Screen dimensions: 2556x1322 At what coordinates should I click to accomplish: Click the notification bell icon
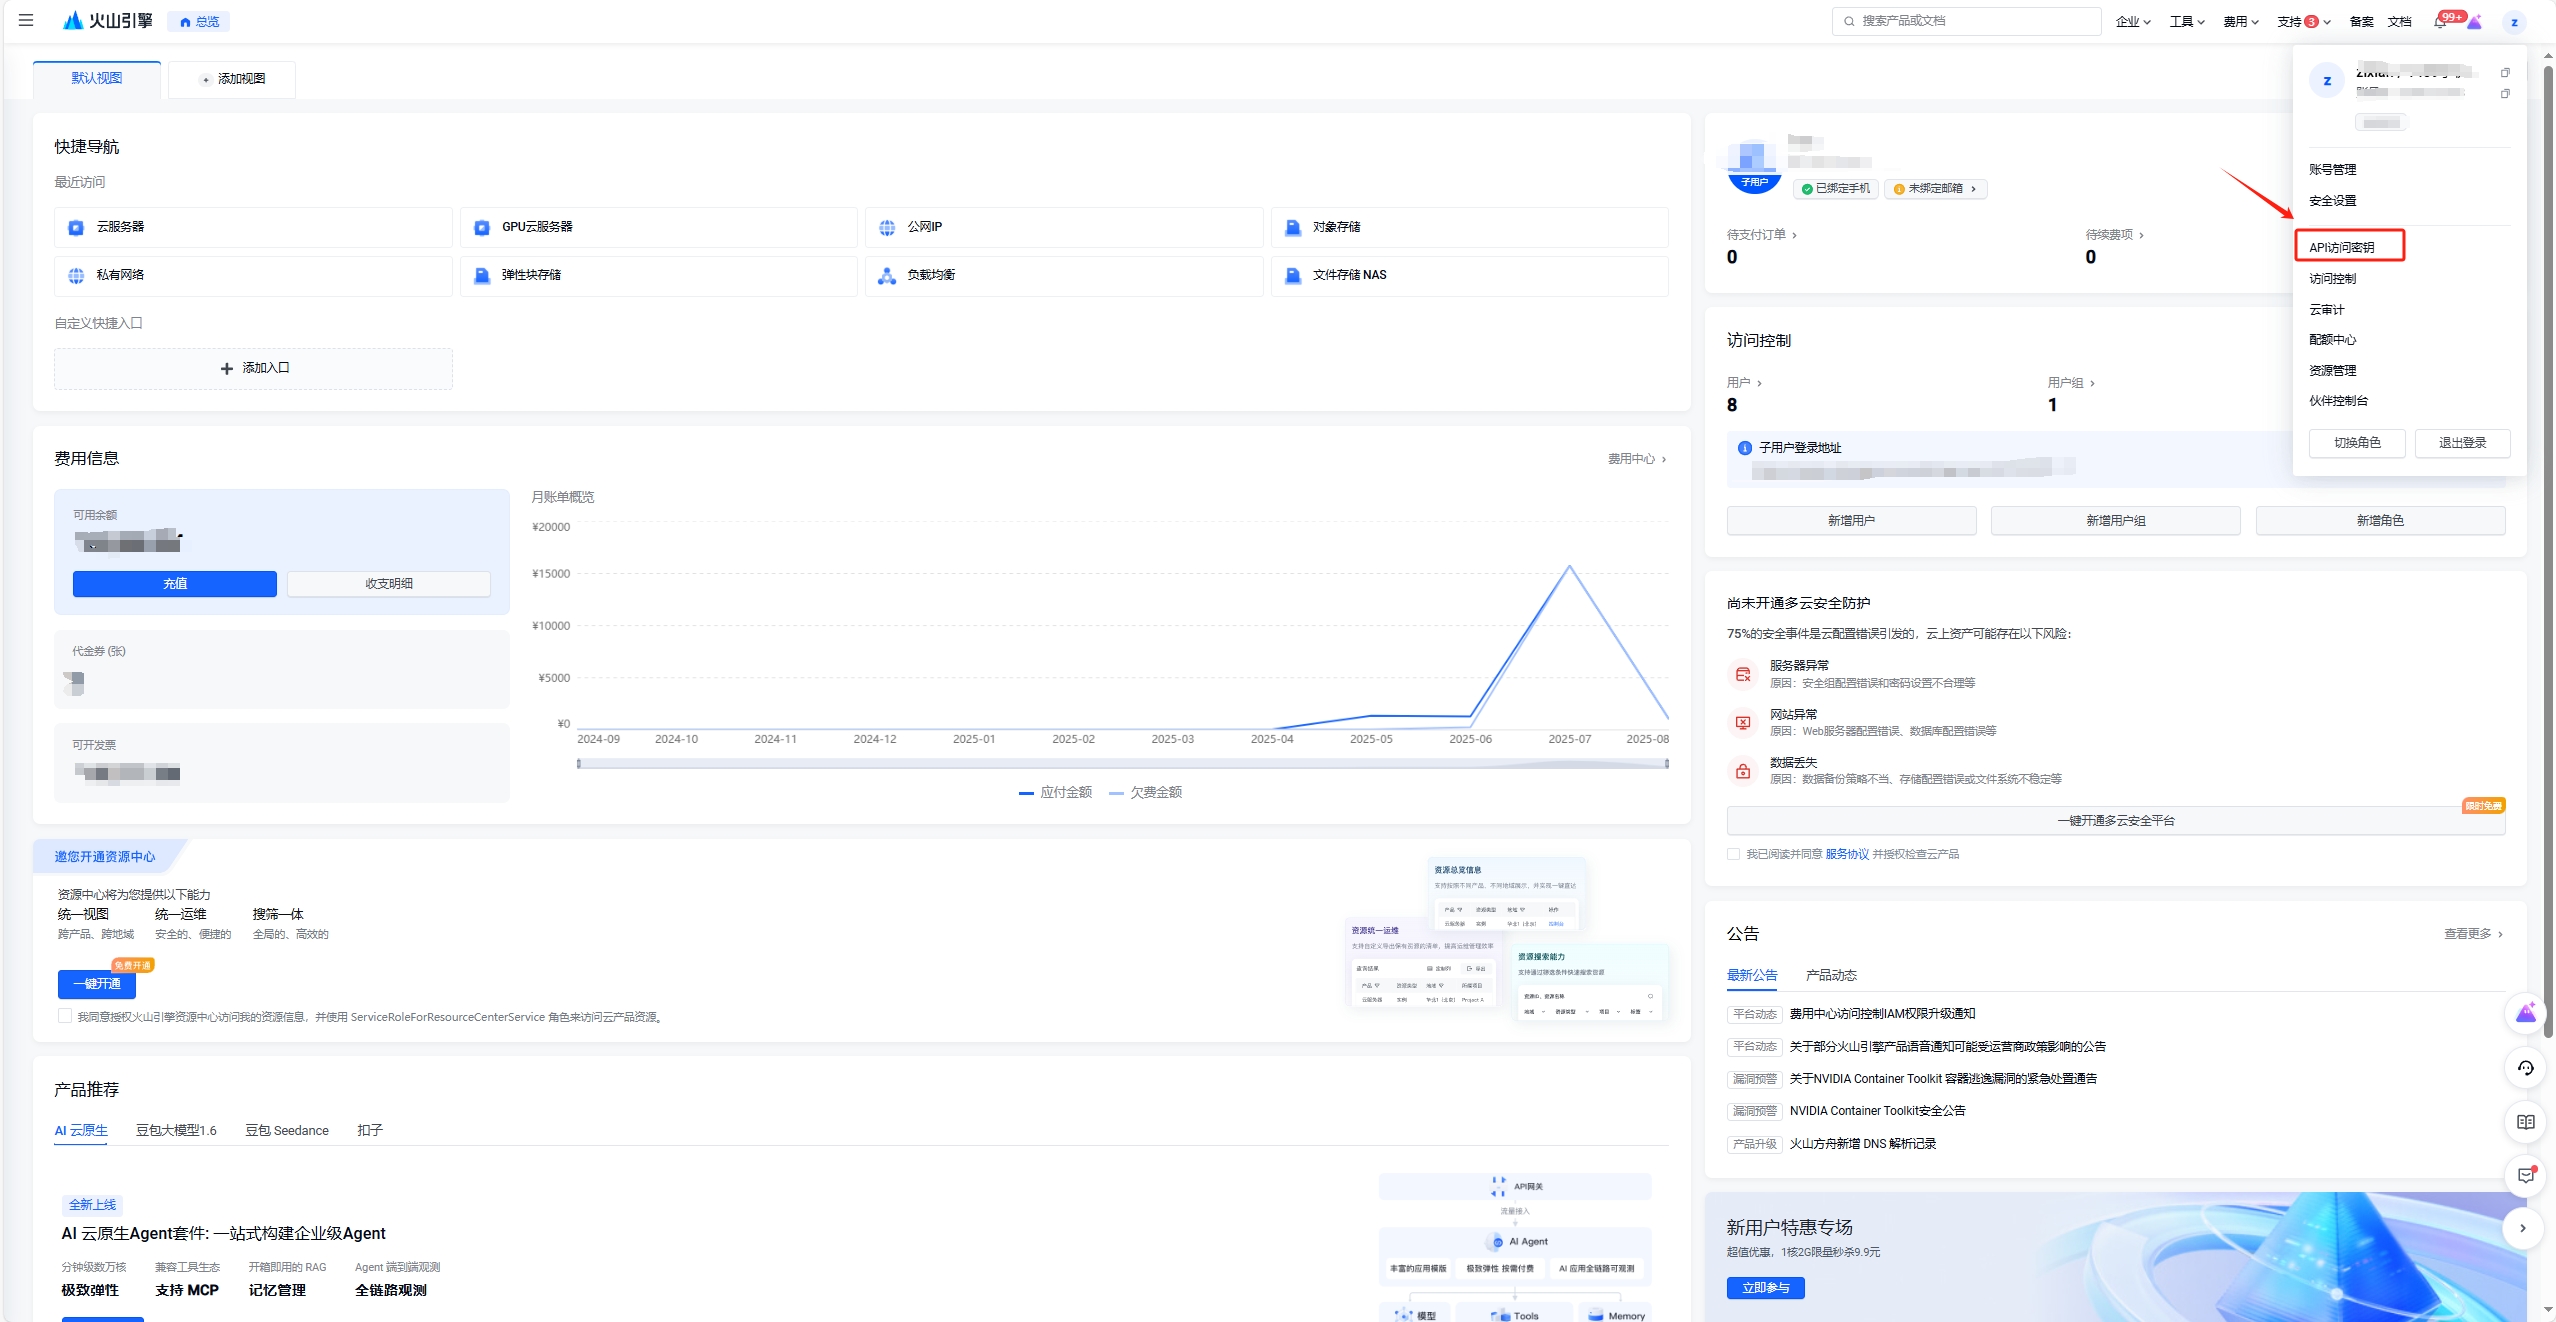pos(2439,22)
